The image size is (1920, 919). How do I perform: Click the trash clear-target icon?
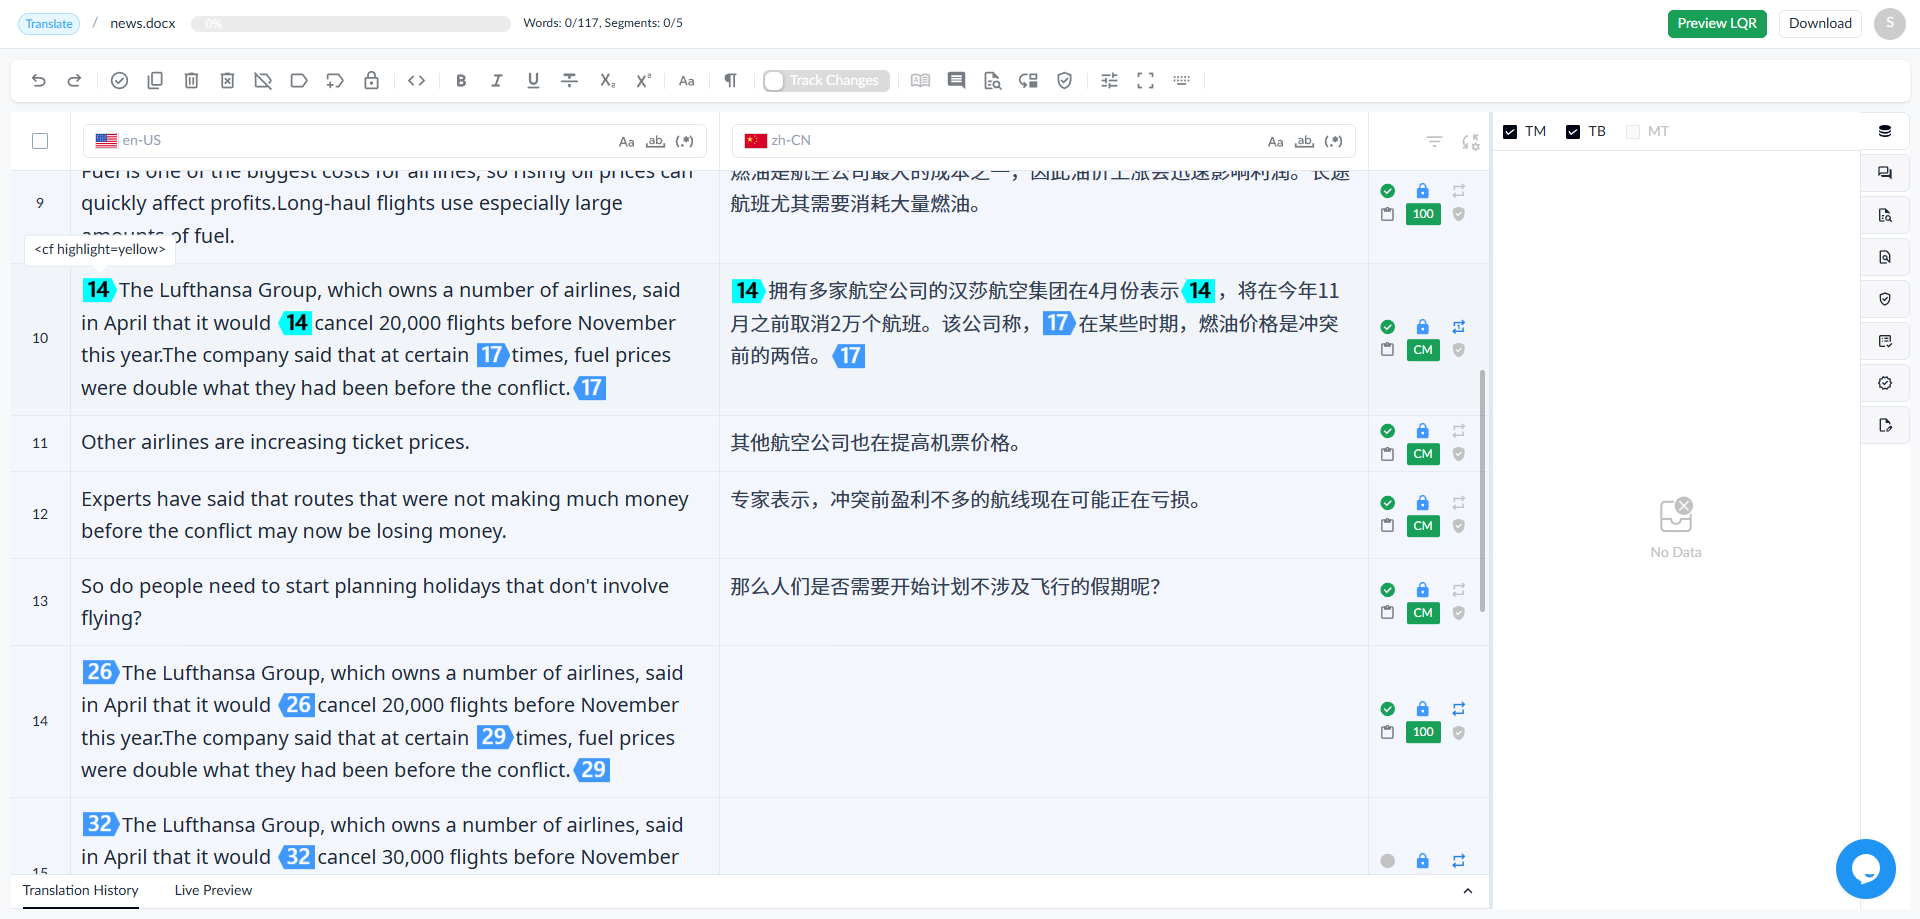coord(191,81)
